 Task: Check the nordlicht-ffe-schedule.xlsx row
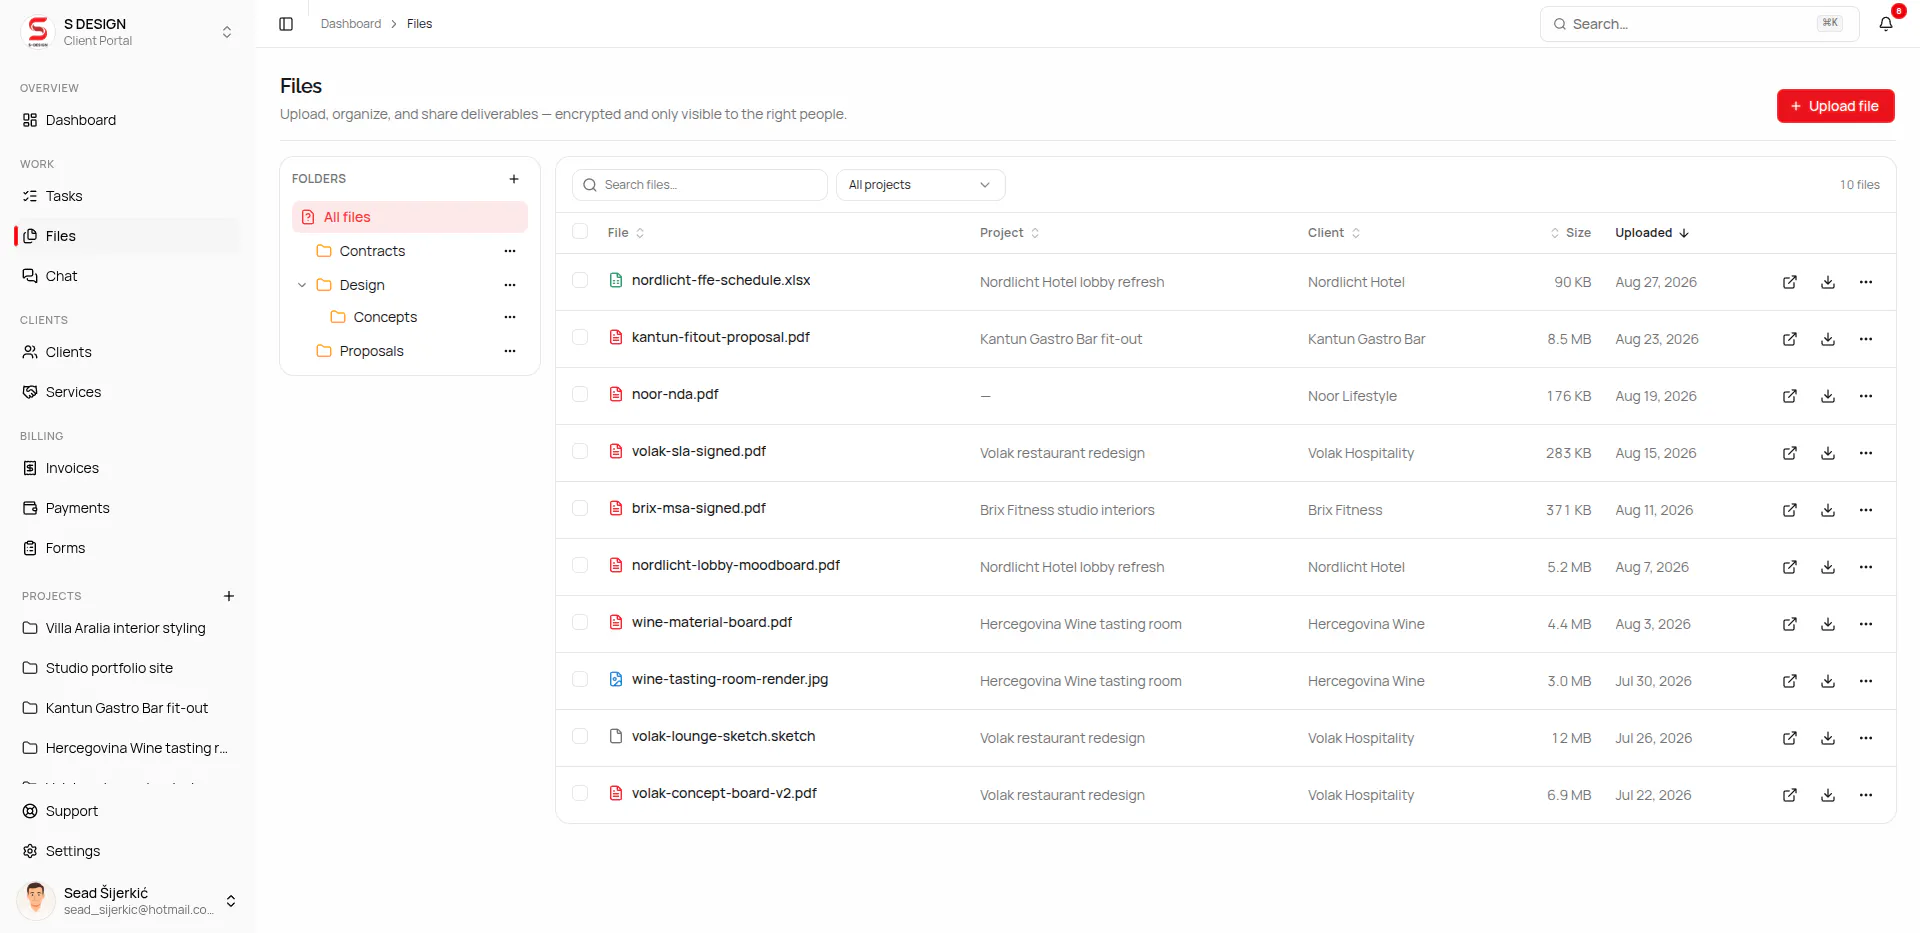click(x=580, y=280)
